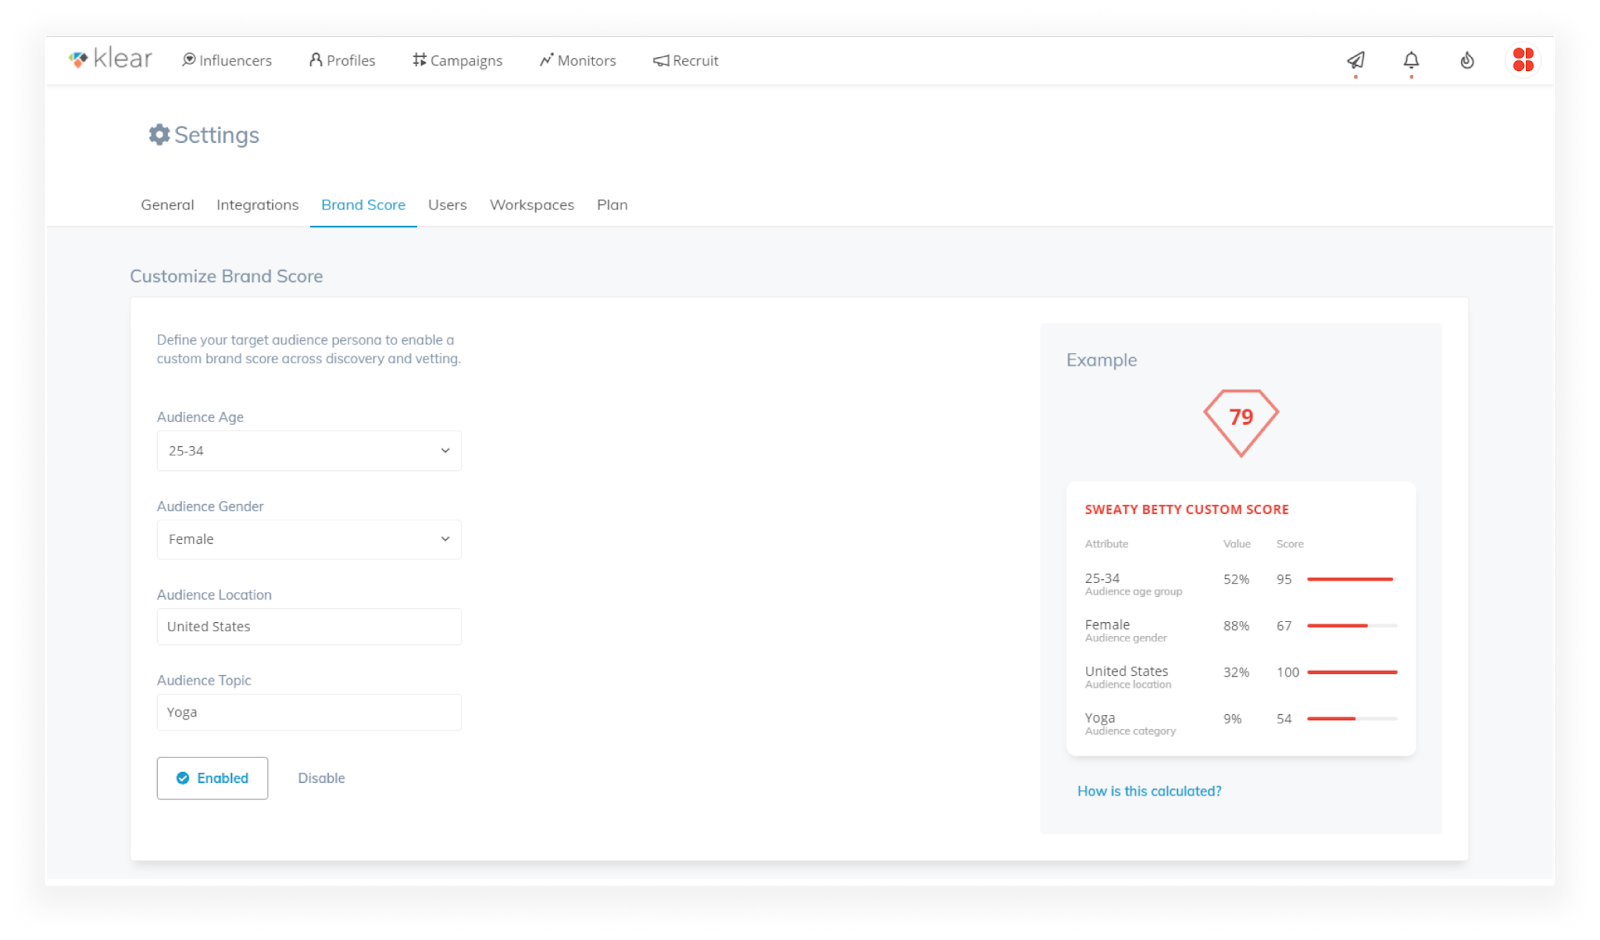Open the Workspaces tab
Image resolution: width=1600 pixels, height=940 pixels.
pyautogui.click(x=532, y=204)
